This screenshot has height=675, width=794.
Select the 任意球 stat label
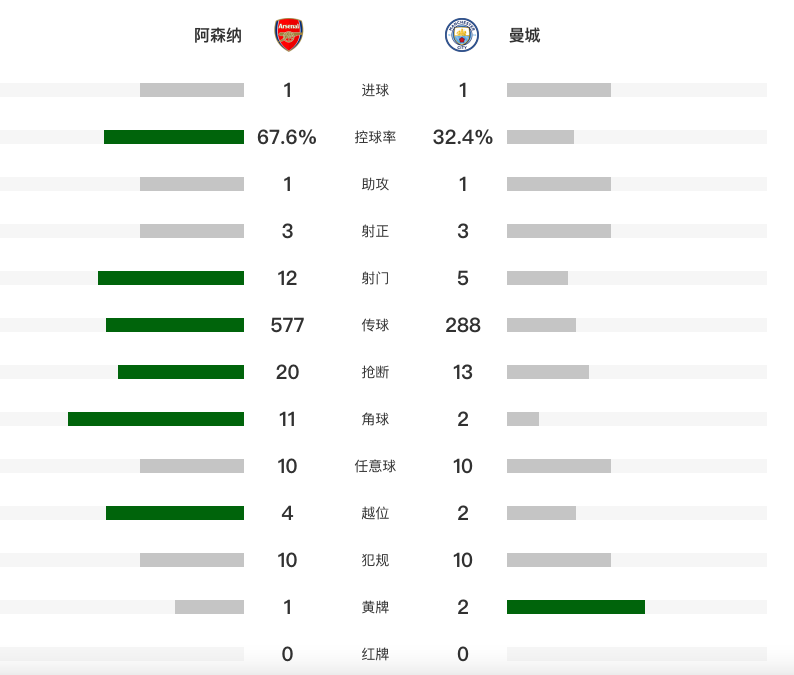click(375, 466)
